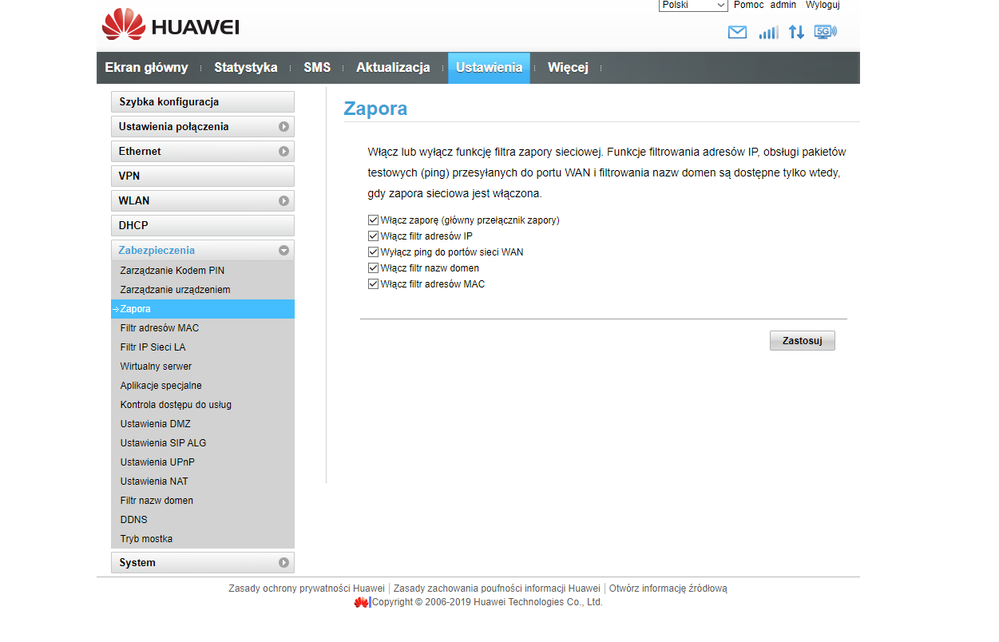Expand the System section arrow
Screen dimensions: 999x642
click(x=284, y=563)
